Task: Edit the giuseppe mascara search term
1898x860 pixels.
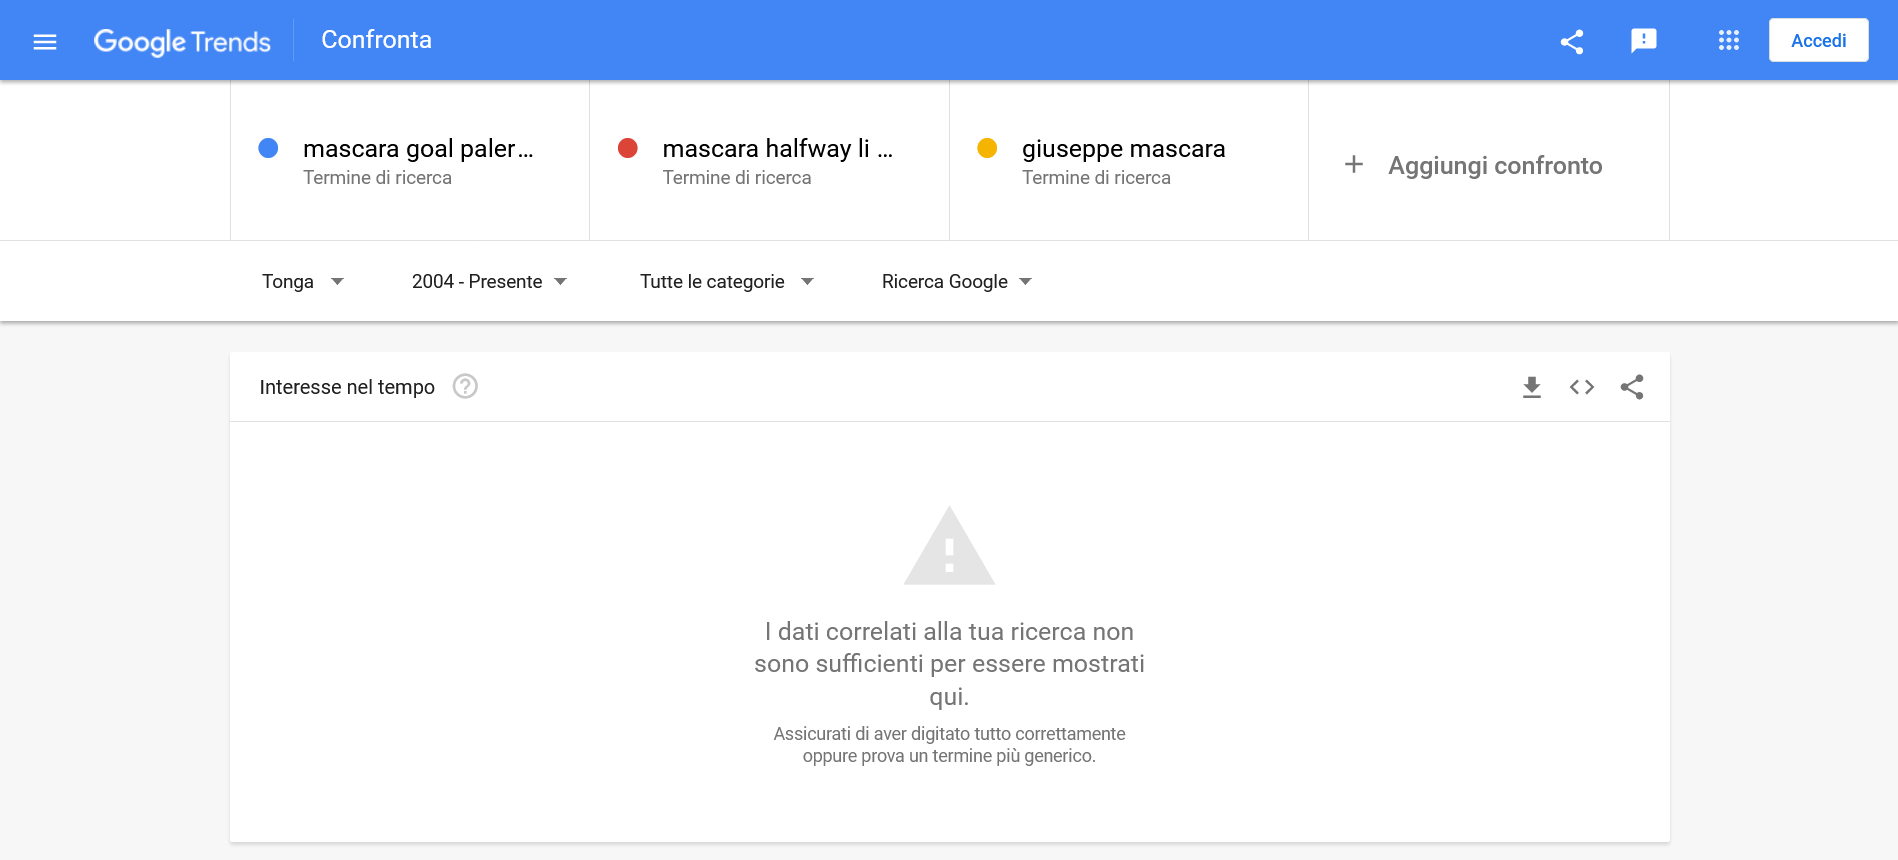Action: point(1123,149)
